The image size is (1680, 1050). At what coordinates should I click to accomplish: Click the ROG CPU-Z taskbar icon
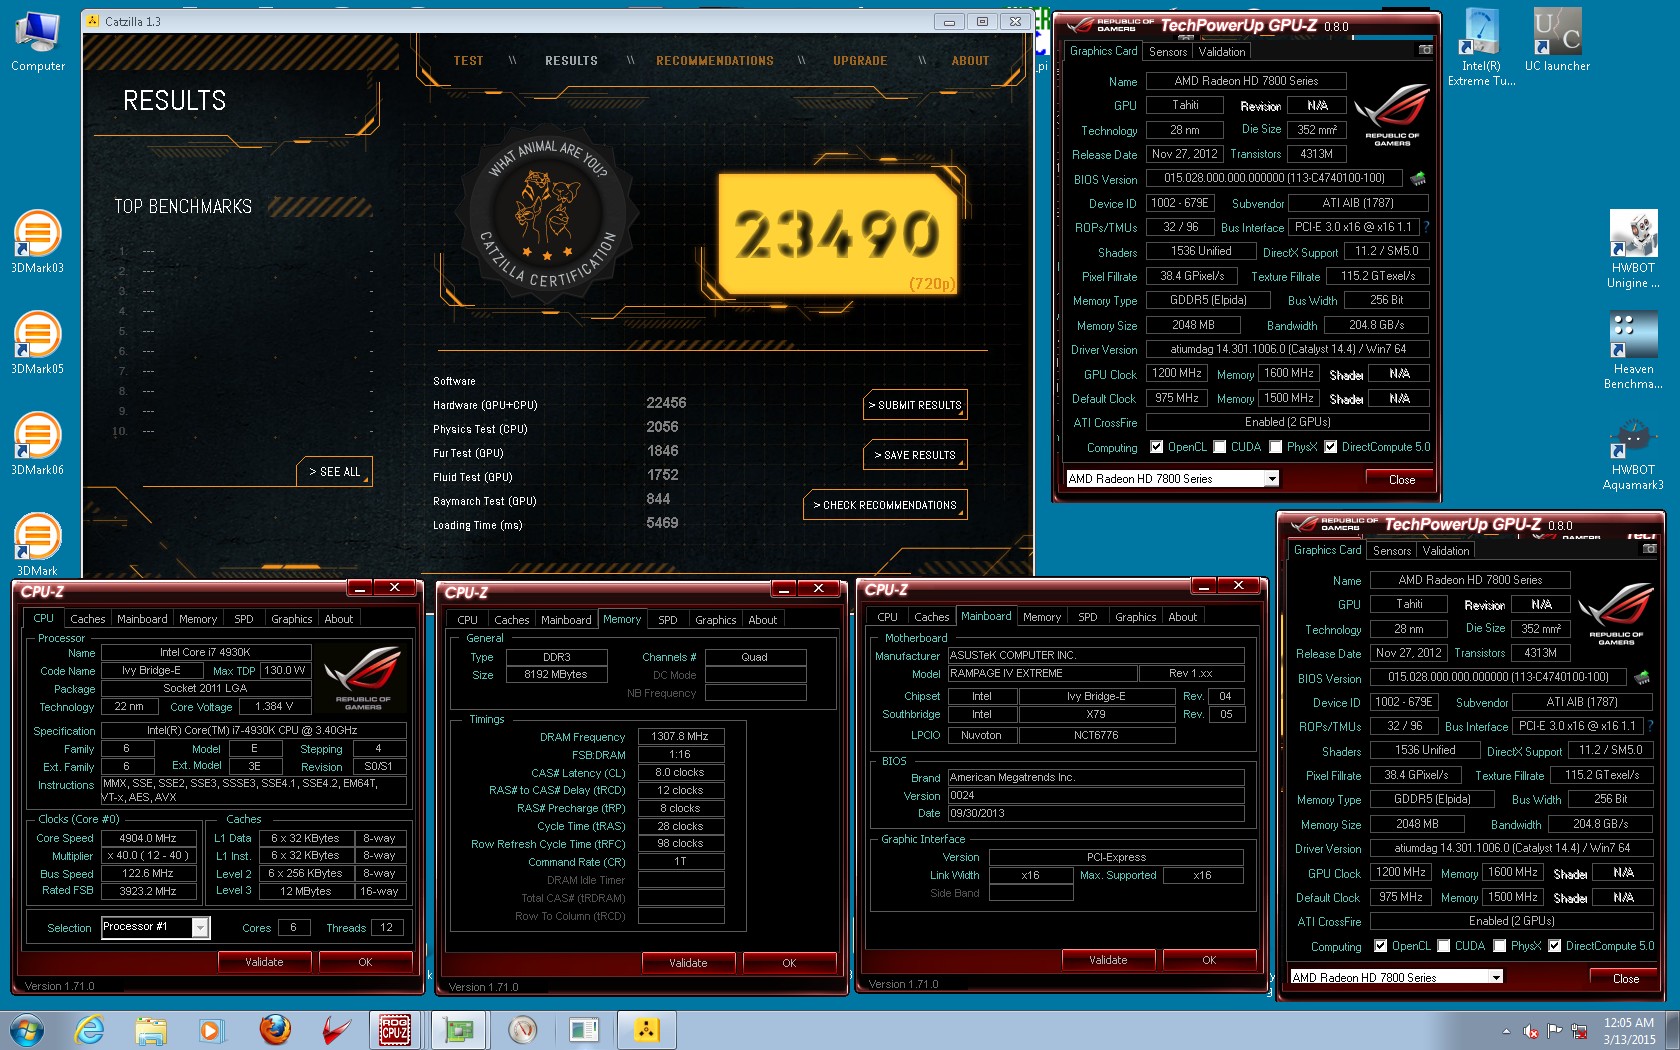click(x=395, y=1029)
